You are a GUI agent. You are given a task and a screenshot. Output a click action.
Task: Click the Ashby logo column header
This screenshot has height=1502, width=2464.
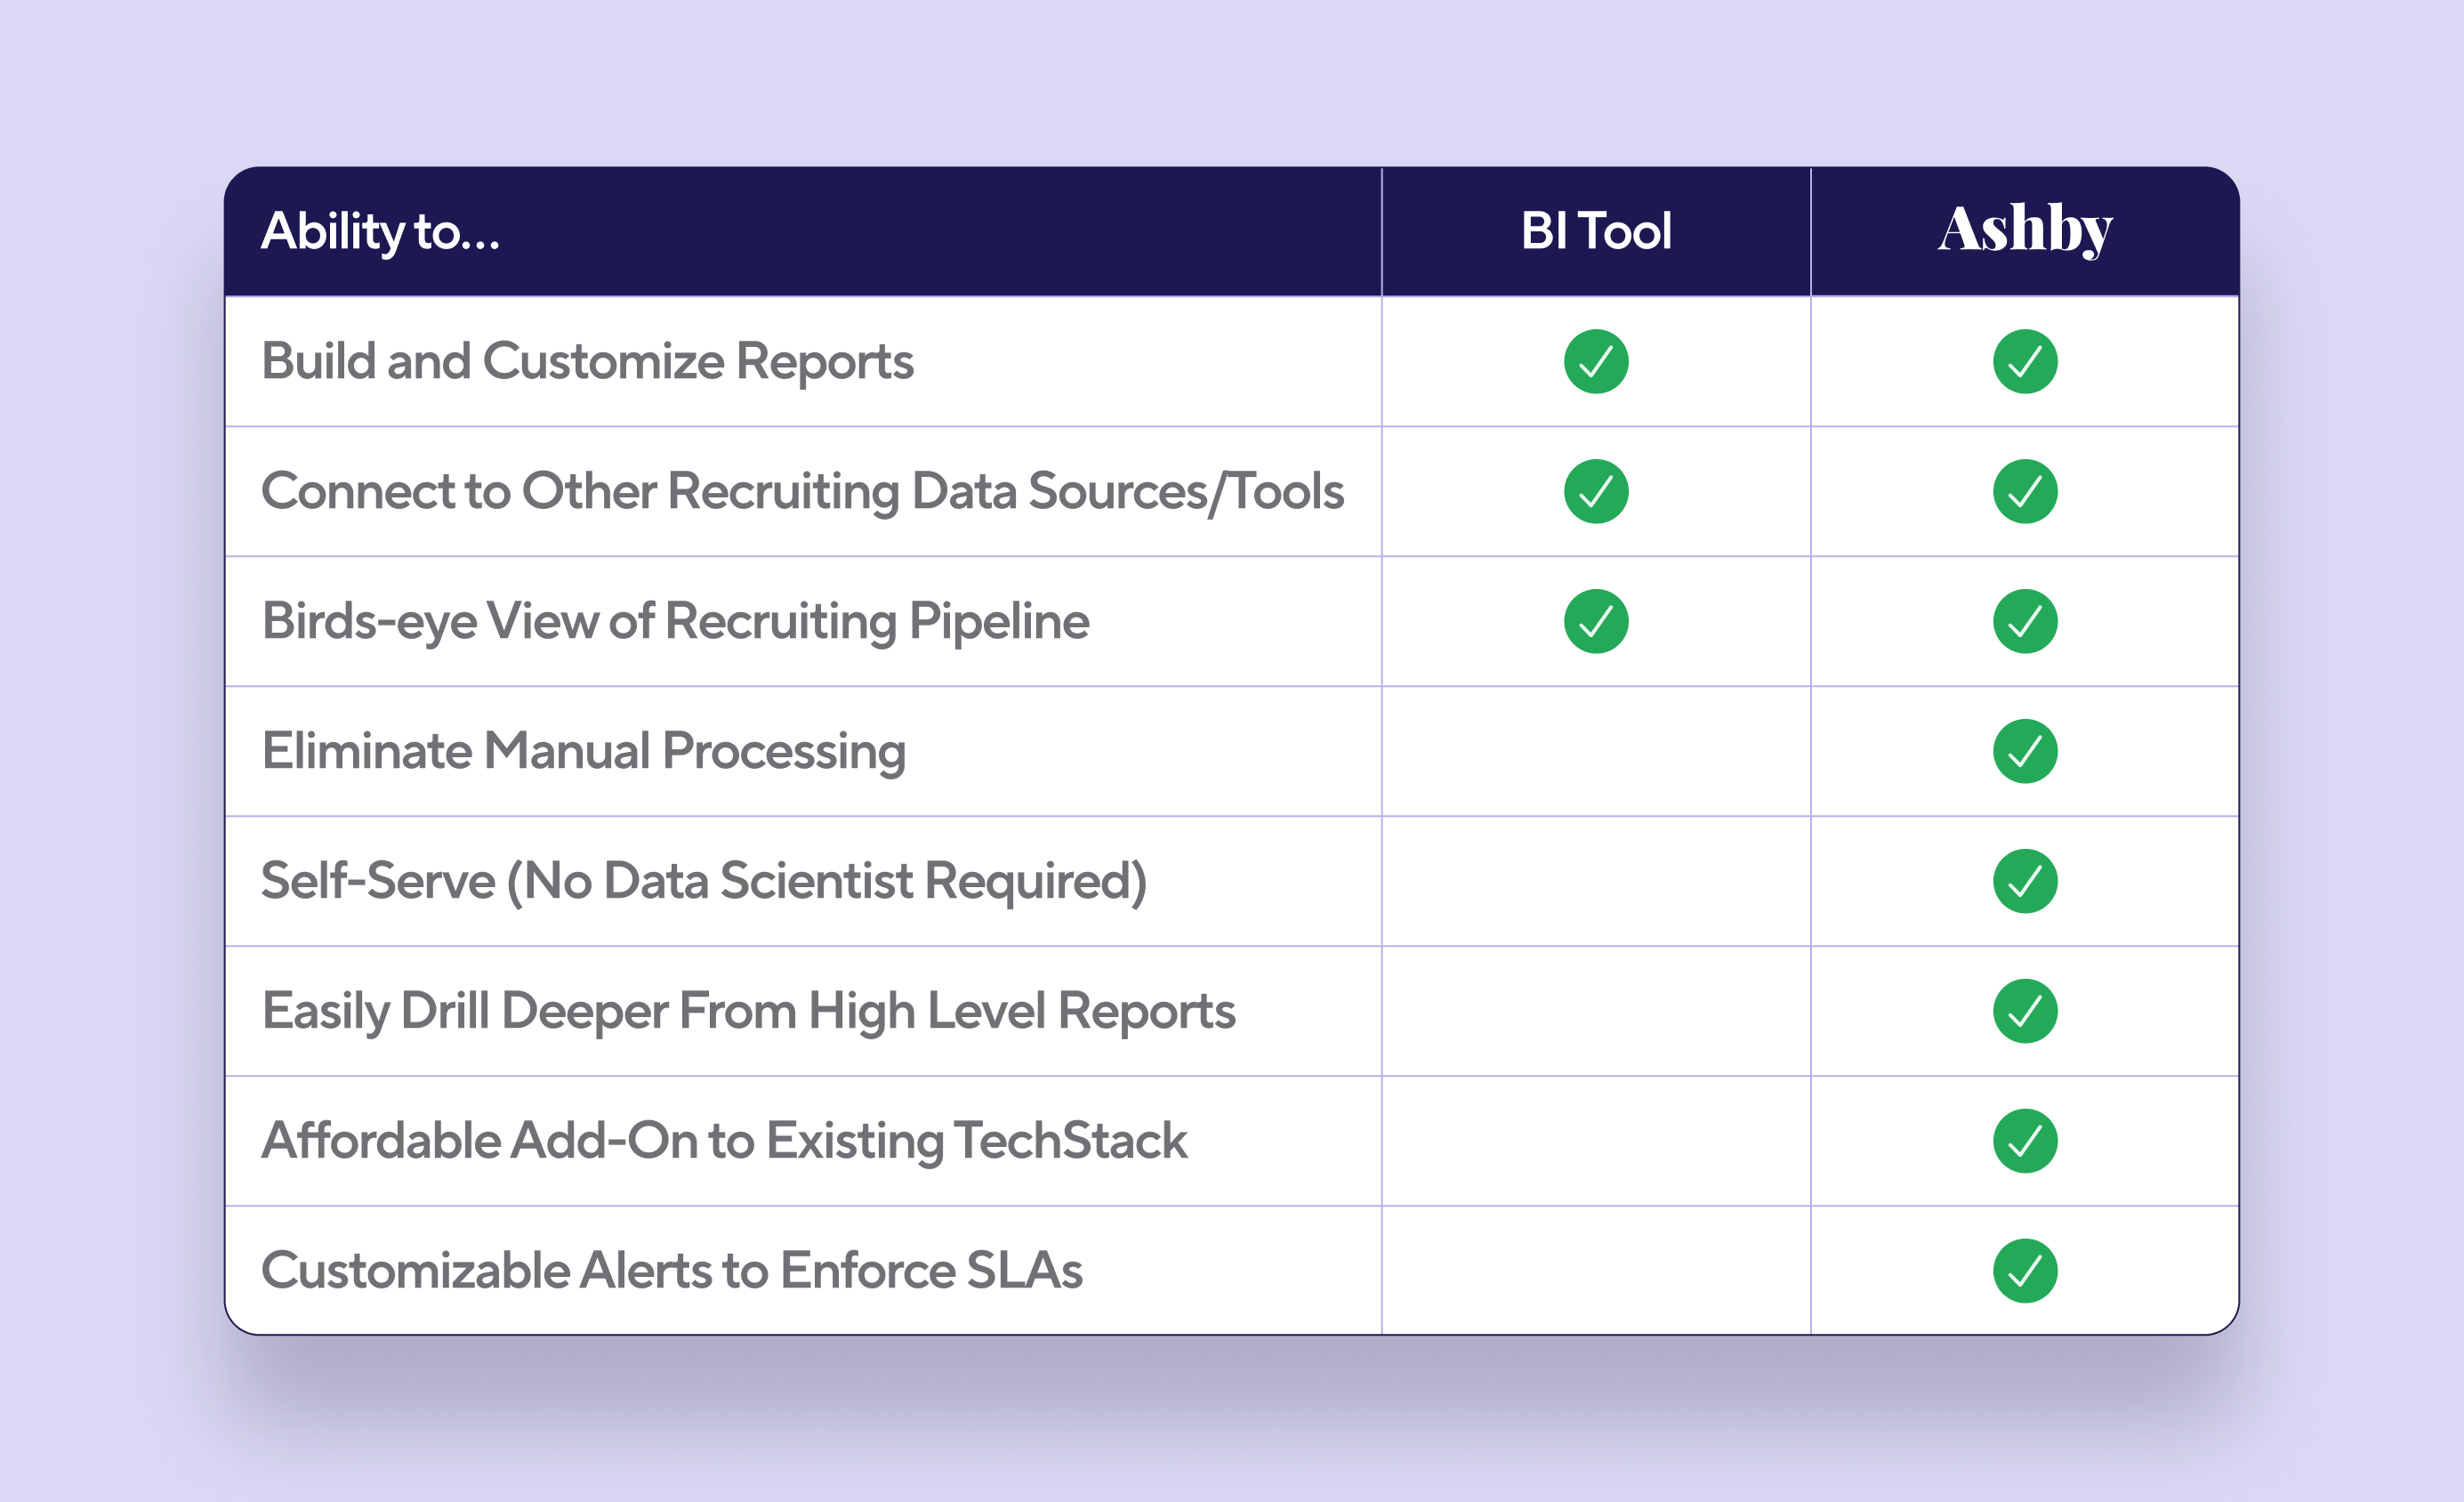point(2025,230)
